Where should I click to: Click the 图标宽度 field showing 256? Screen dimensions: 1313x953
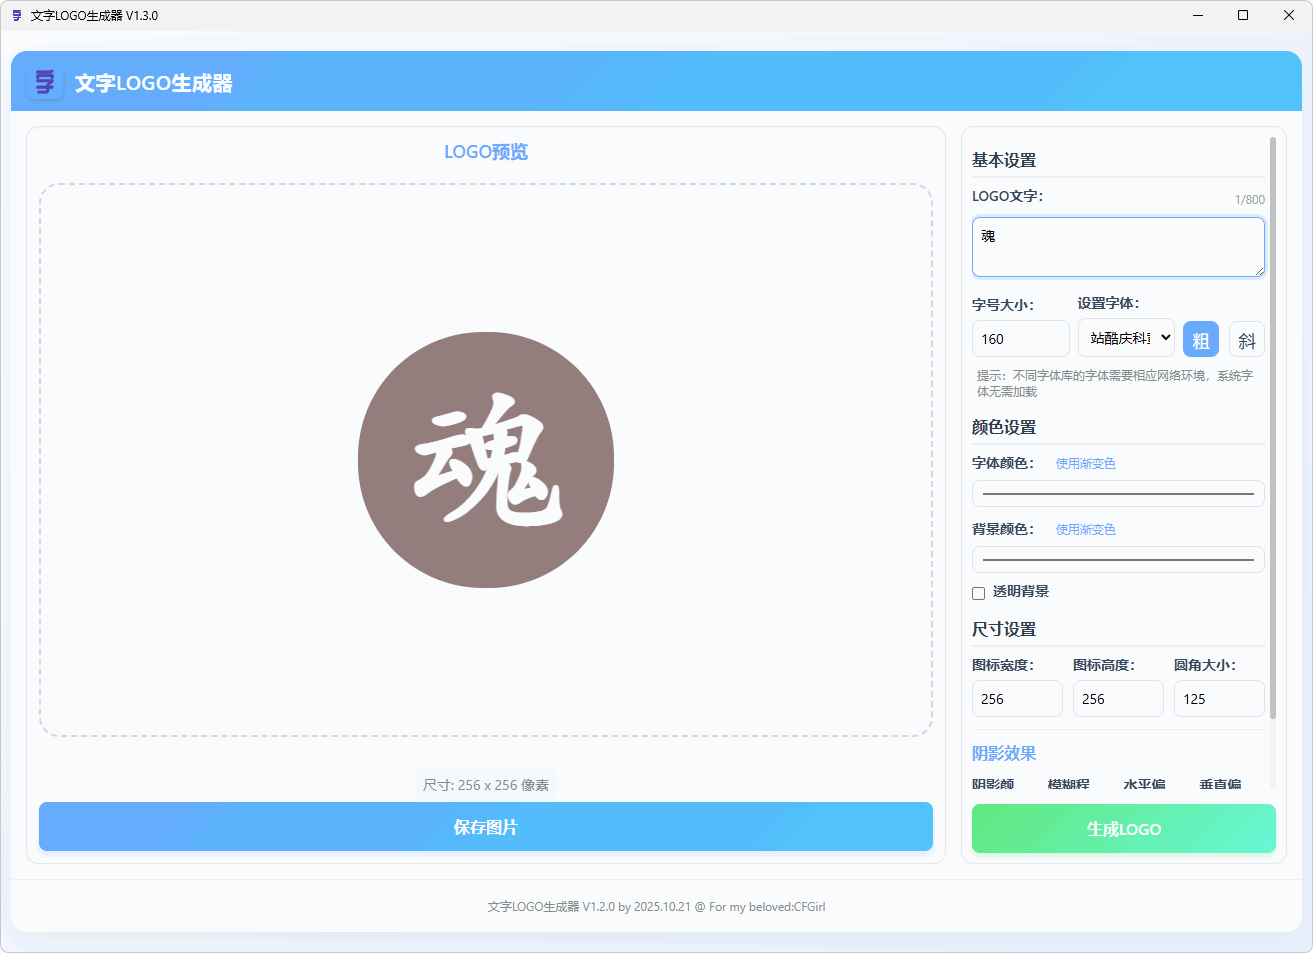pos(1016,698)
